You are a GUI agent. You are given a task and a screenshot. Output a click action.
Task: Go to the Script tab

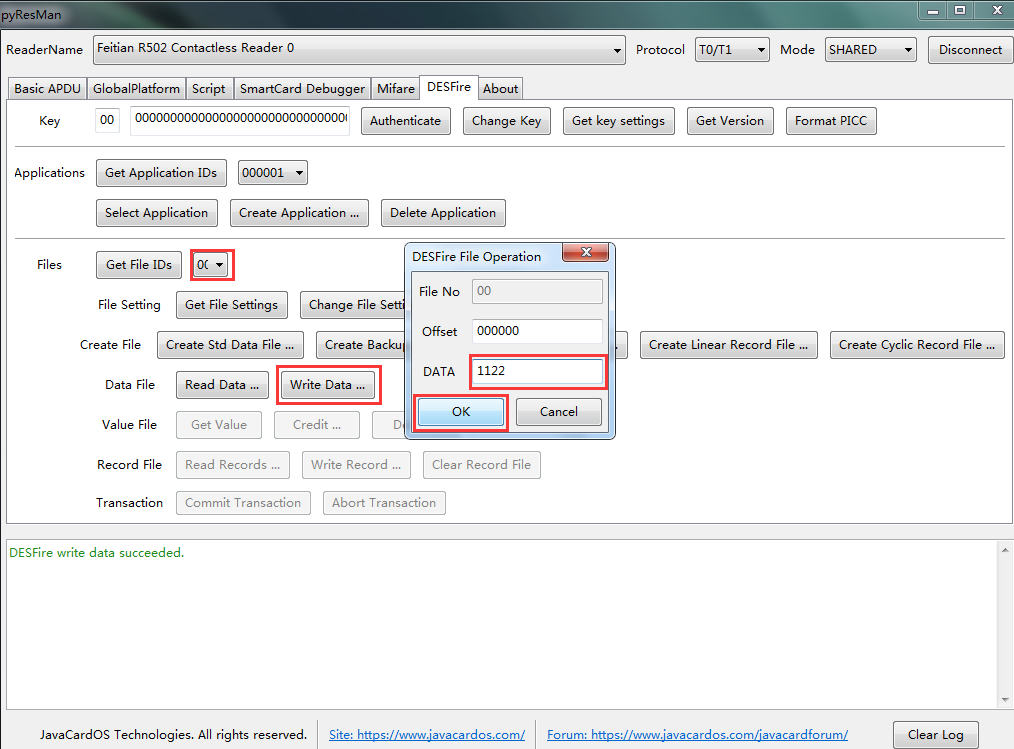point(208,89)
